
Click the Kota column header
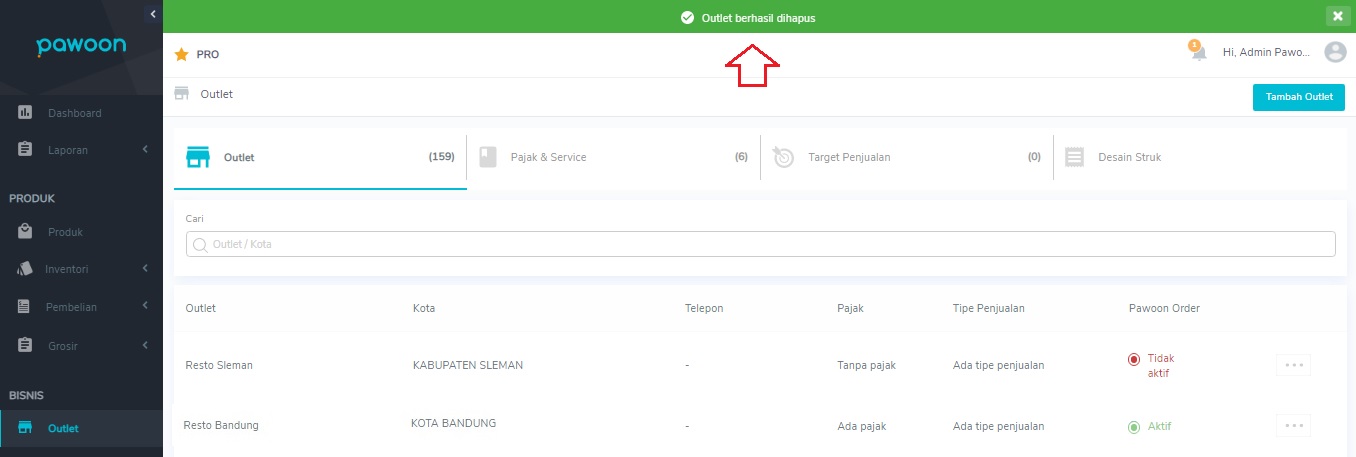(x=424, y=308)
